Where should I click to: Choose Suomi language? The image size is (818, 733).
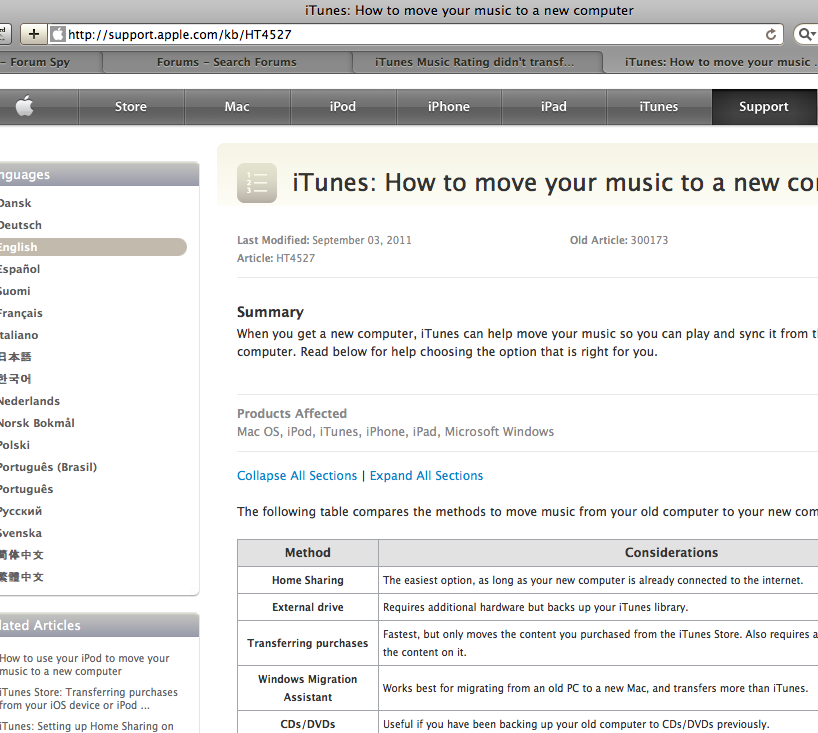tap(15, 291)
